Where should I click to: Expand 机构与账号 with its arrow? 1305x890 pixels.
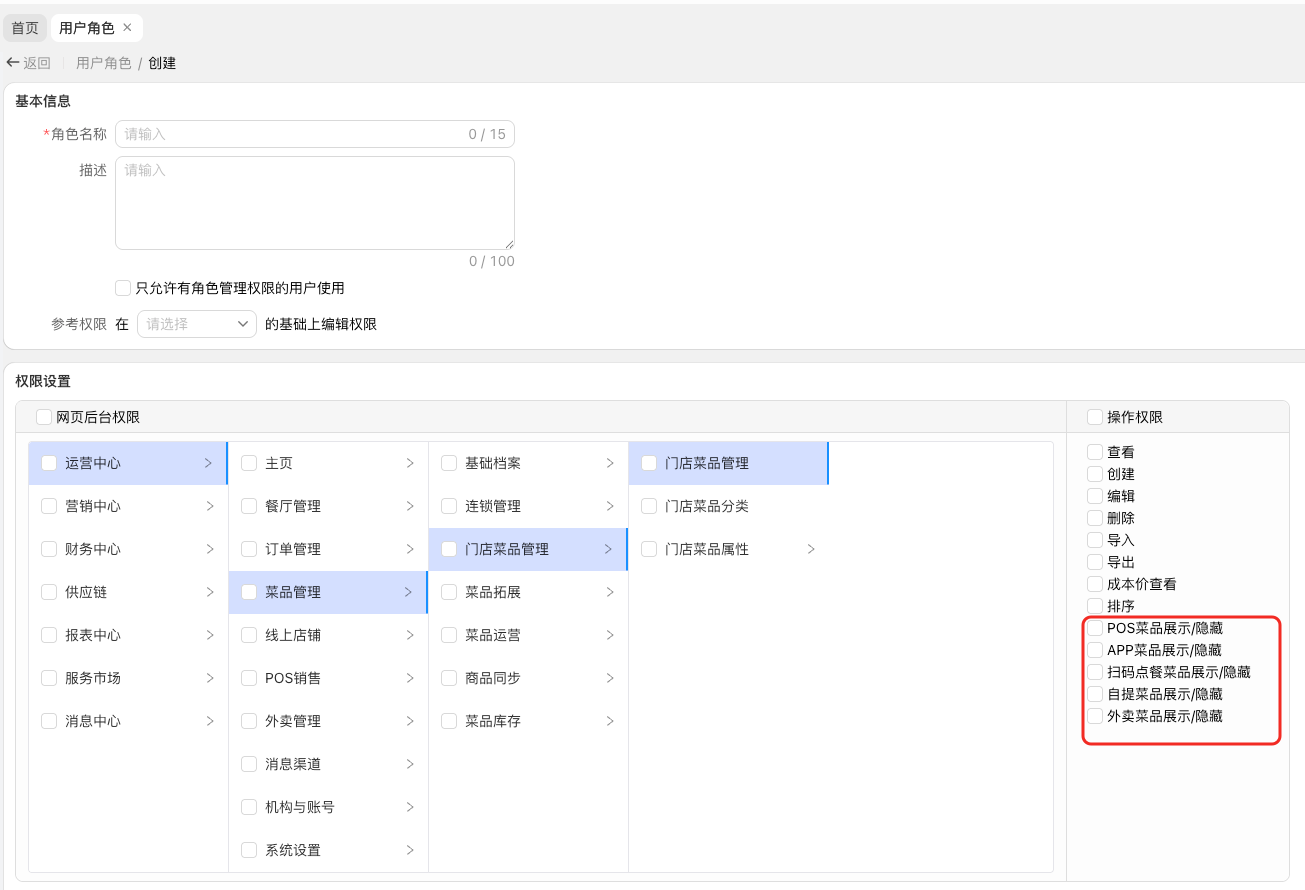409,807
